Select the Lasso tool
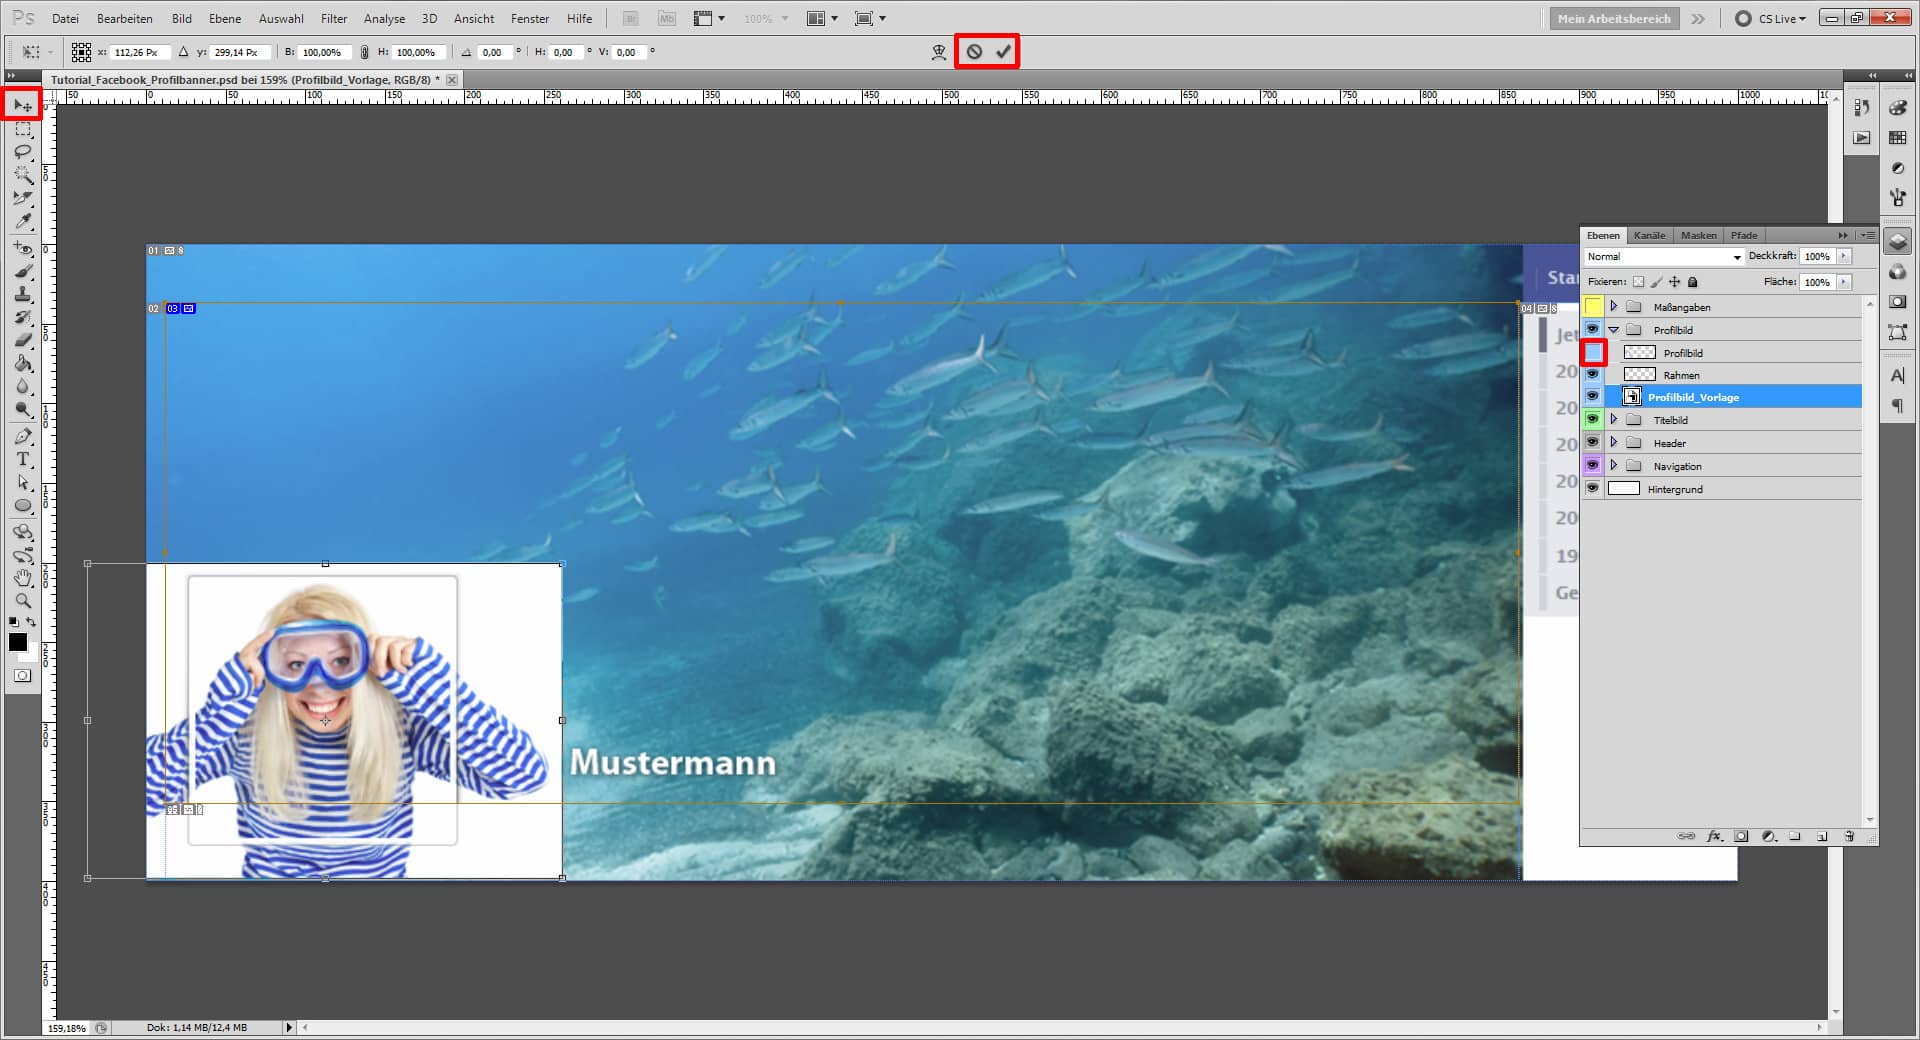This screenshot has height=1040, width=1920. pyautogui.click(x=22, y=151)
